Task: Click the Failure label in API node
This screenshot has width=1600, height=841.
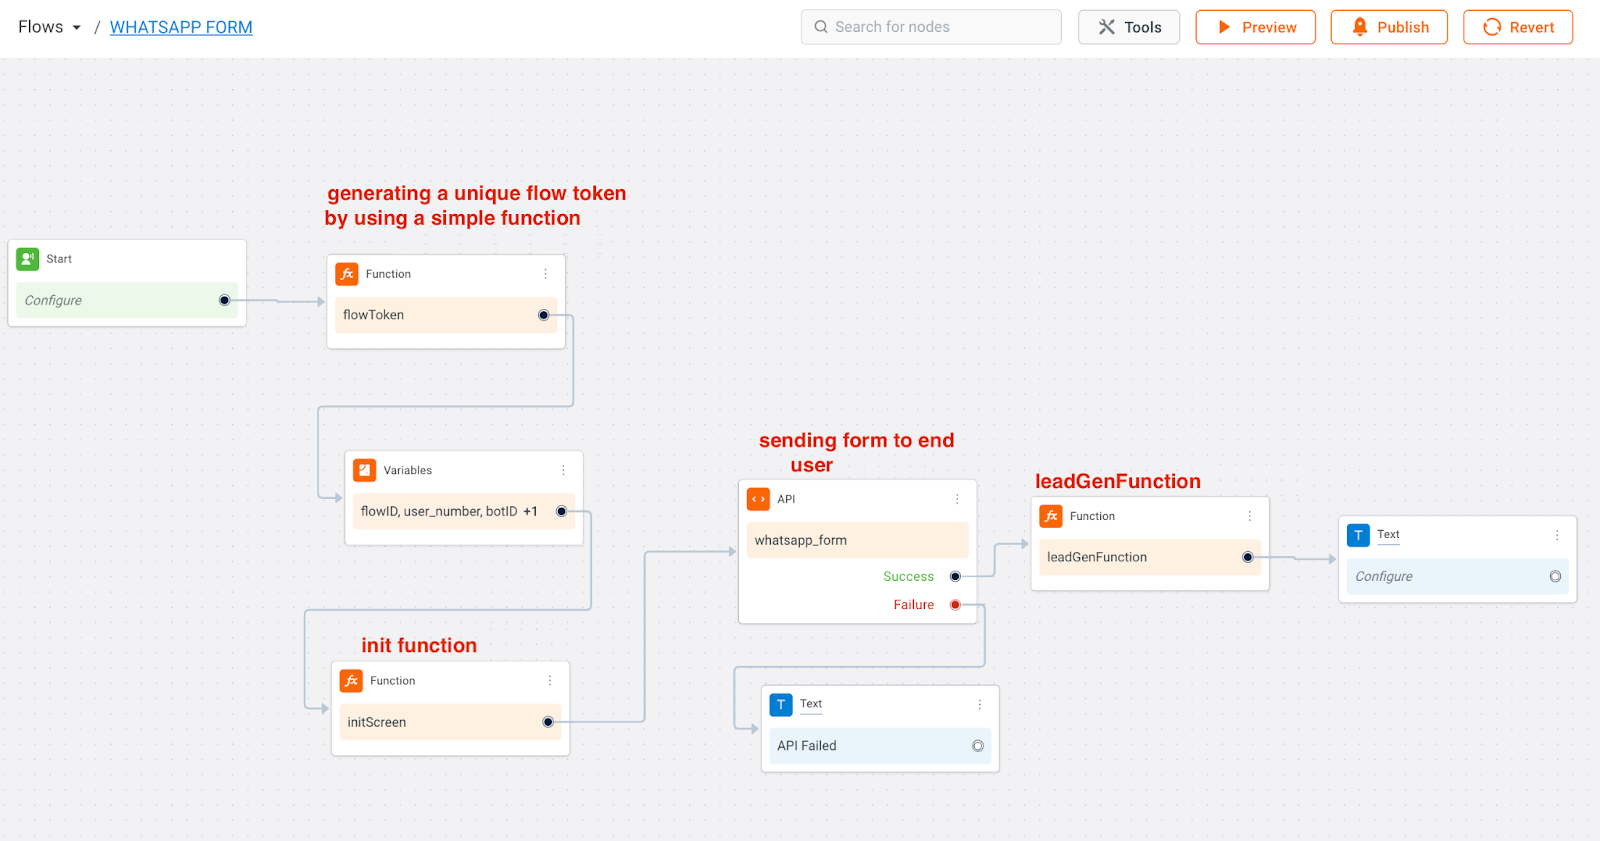Action: pyautogui.click(x=914, y=605)
